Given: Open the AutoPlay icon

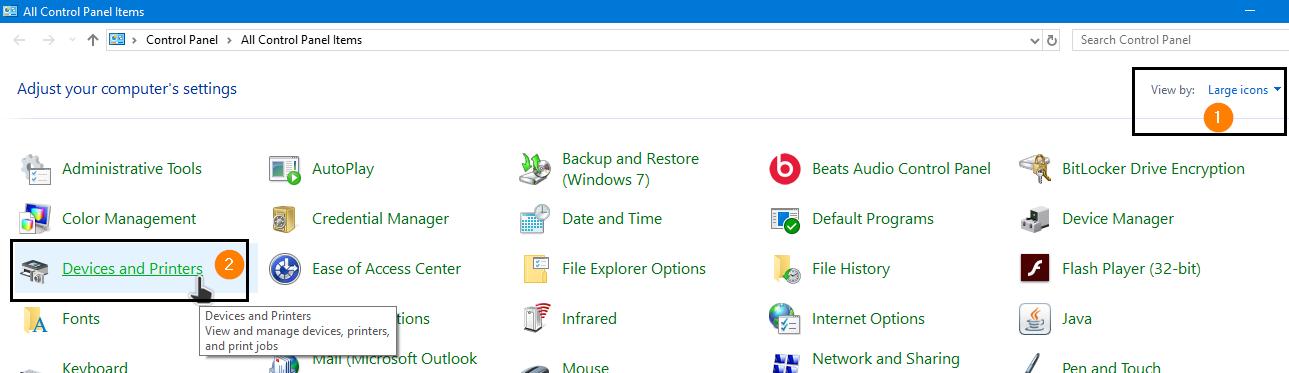Looking at the screenshot, I should point(286,169).
